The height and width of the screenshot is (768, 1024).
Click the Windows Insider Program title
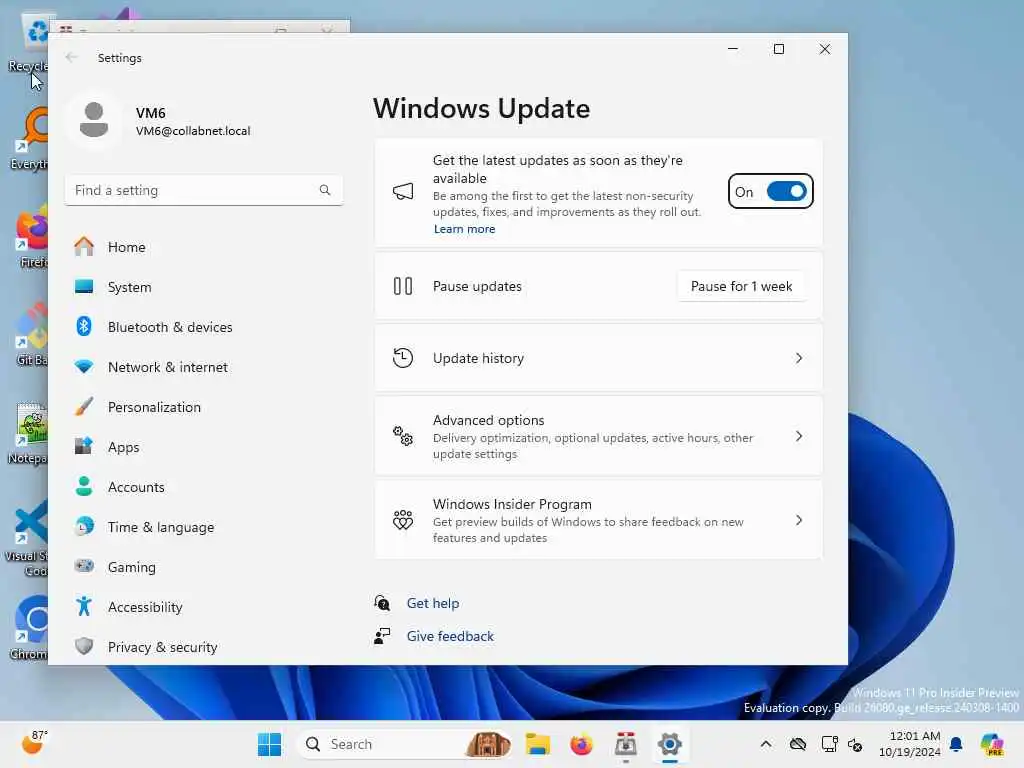[x=512, y=504]
